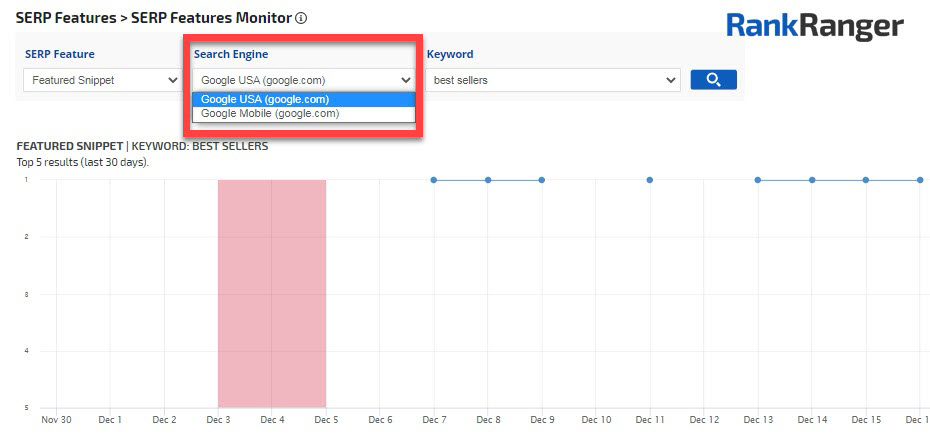Click the info icon beside SERP Features Monitor

point(302,18)
